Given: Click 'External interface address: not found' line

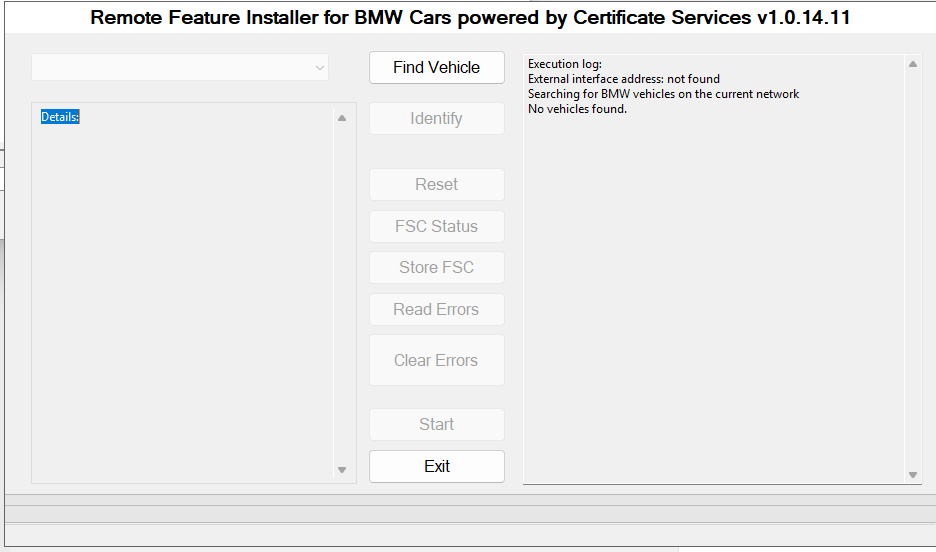Looking at the screenshot, I should tap(624, 79).
